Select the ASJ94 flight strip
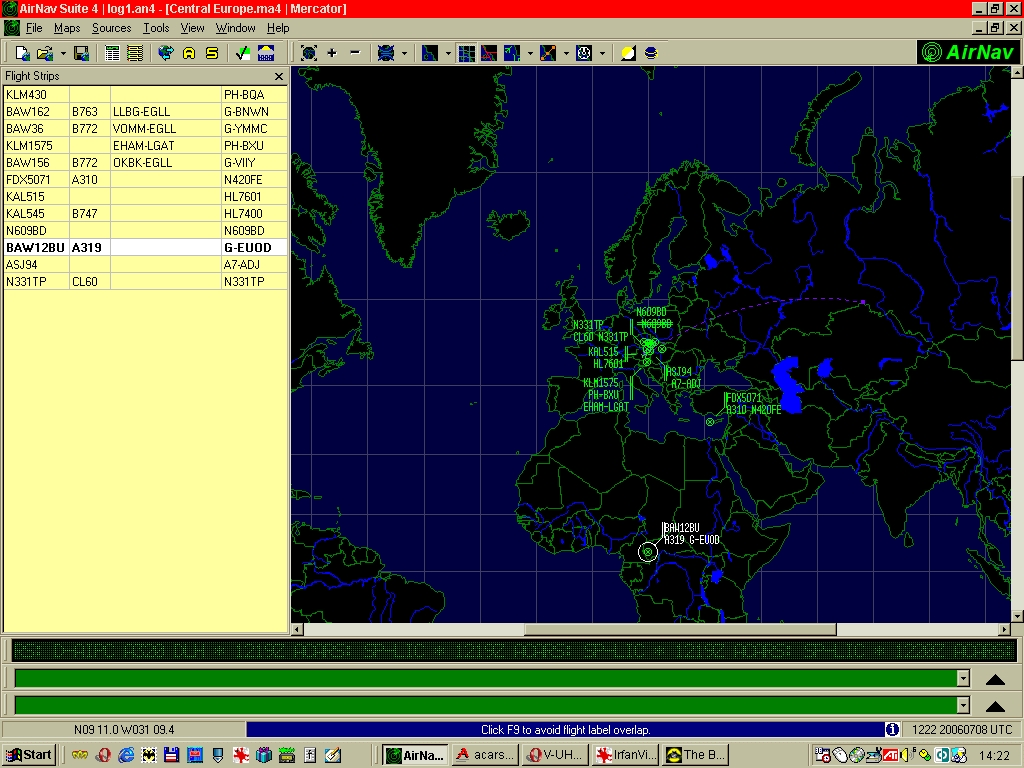1024x768 pixels. [146, 264]
